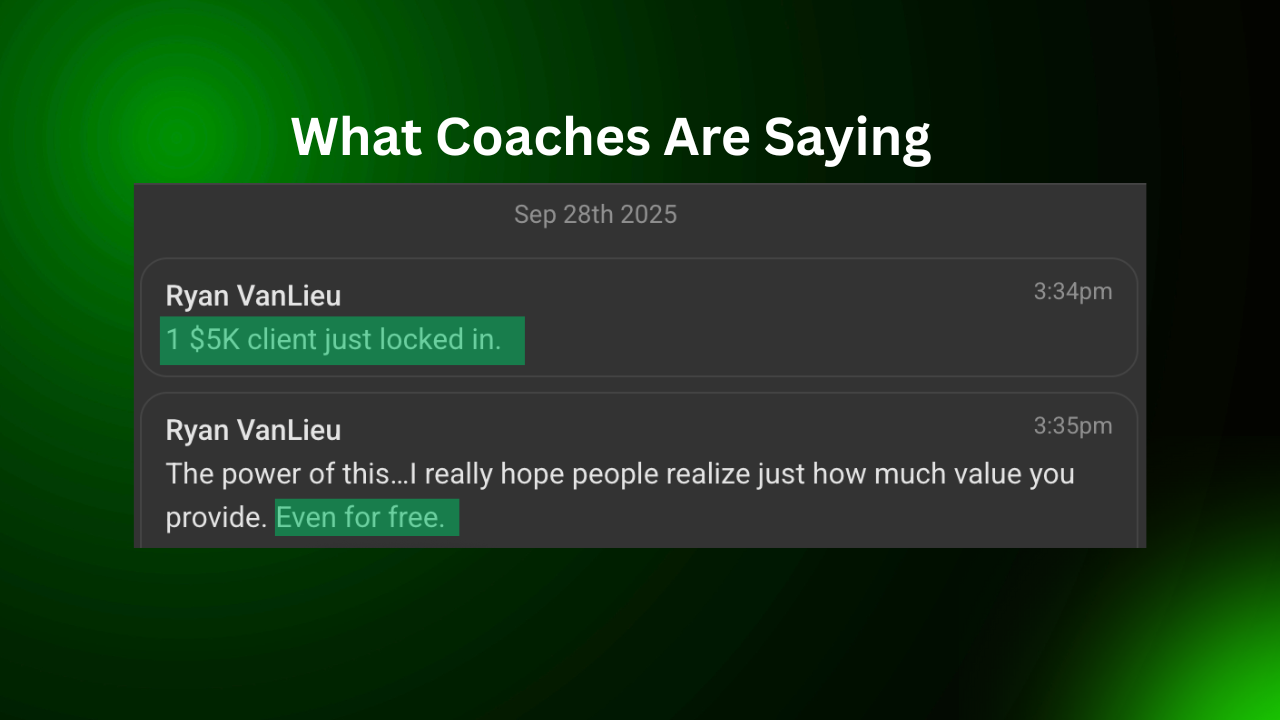The width and height of the screenshot is (1280, 720).
Task: Click the word "provide." in the second message
Action: point(216,518)
